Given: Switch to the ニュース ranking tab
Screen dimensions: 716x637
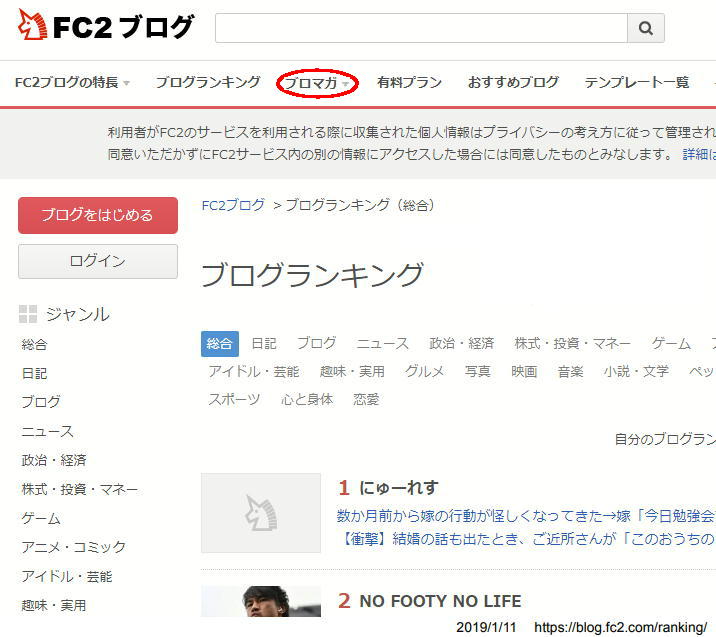Looking at the screenshot, I should click(x=383, y=343).
